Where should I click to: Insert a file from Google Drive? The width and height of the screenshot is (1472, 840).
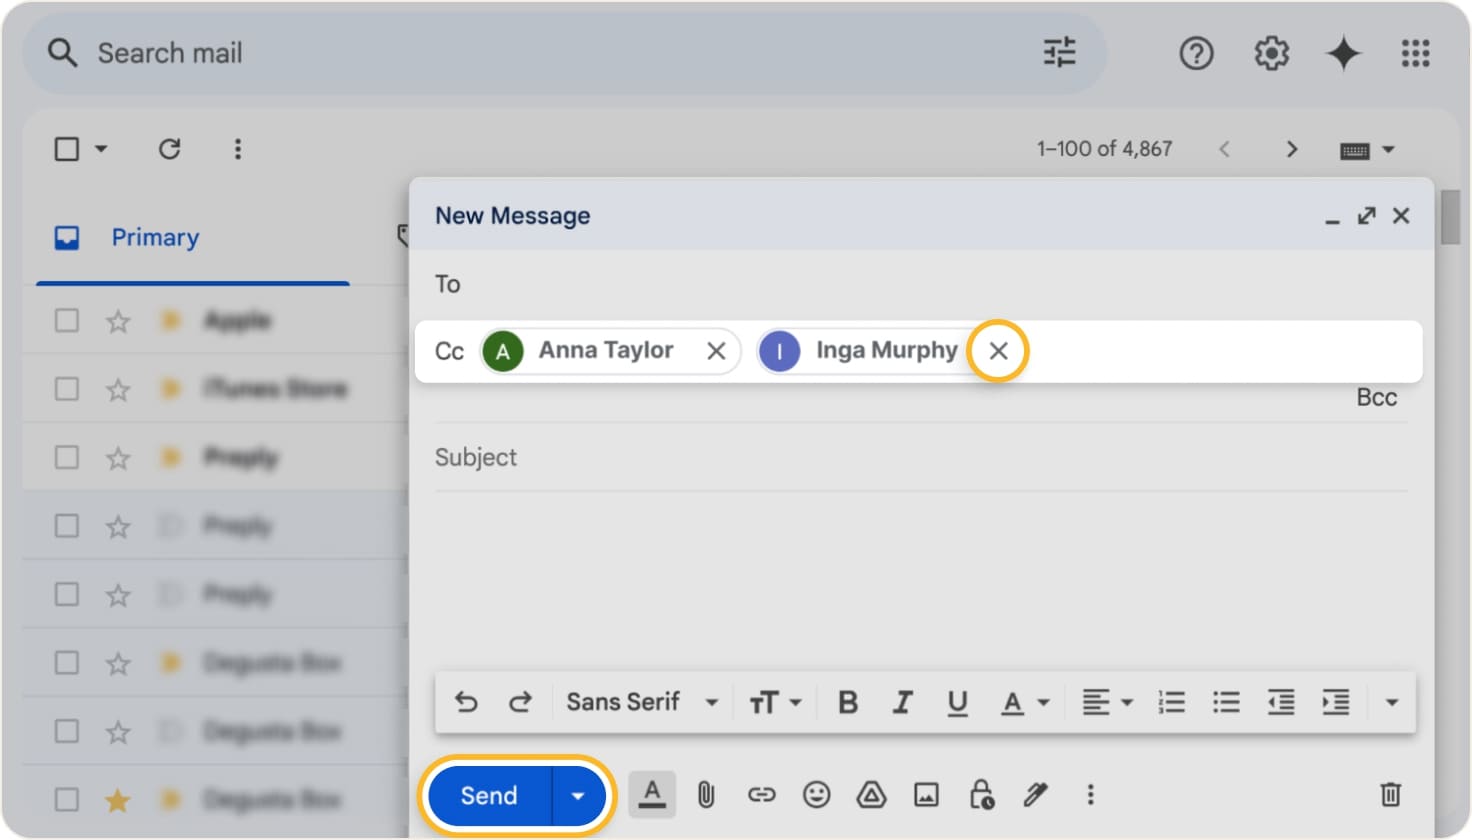pos(871,795)
